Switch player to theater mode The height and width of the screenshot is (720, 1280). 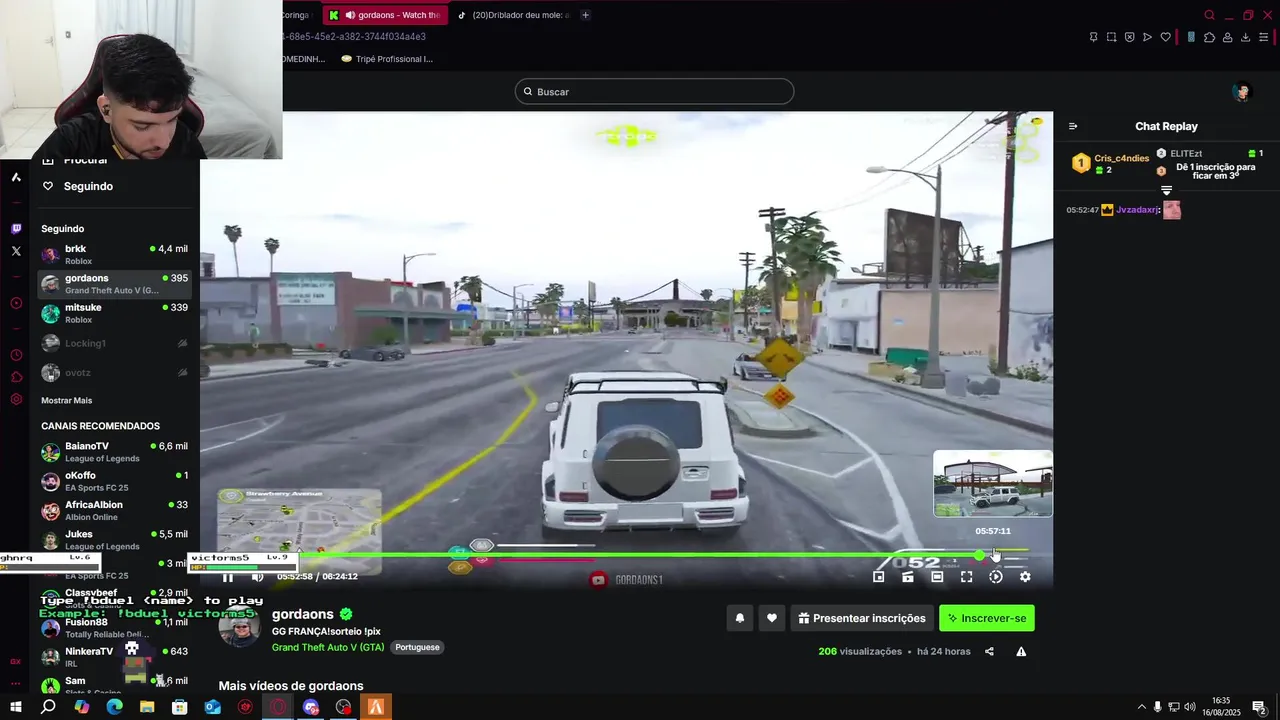point(937,577)
